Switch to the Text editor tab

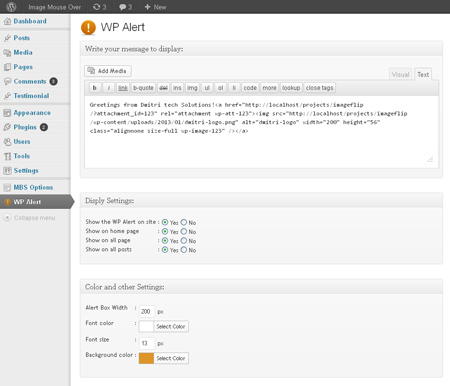click(423, 74)
